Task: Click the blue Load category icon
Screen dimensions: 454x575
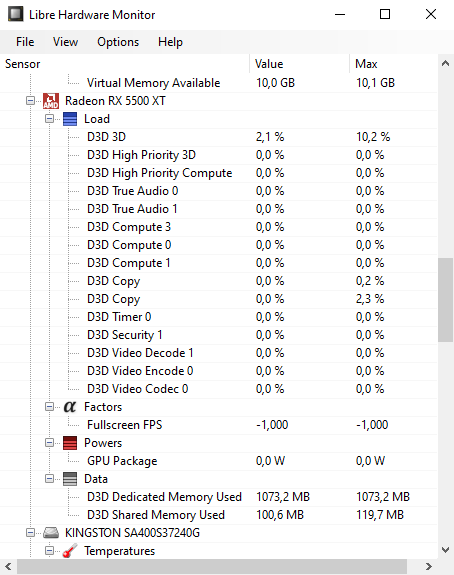Action: [x=70, y=119]
